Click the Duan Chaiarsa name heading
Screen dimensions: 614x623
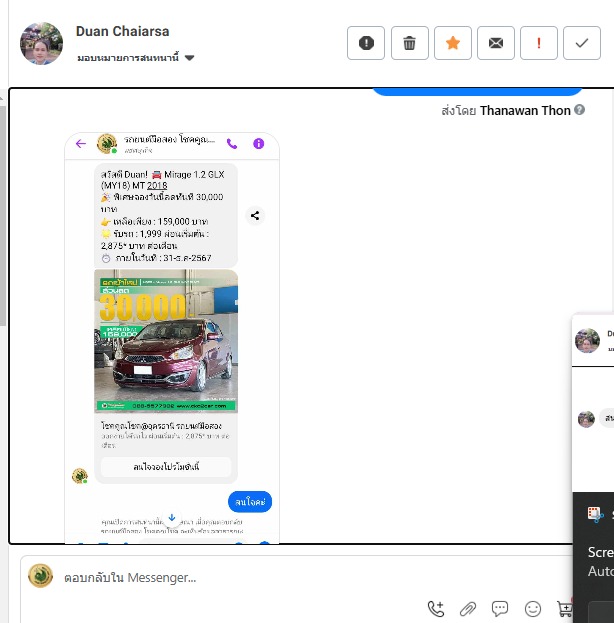pos(122,31)
